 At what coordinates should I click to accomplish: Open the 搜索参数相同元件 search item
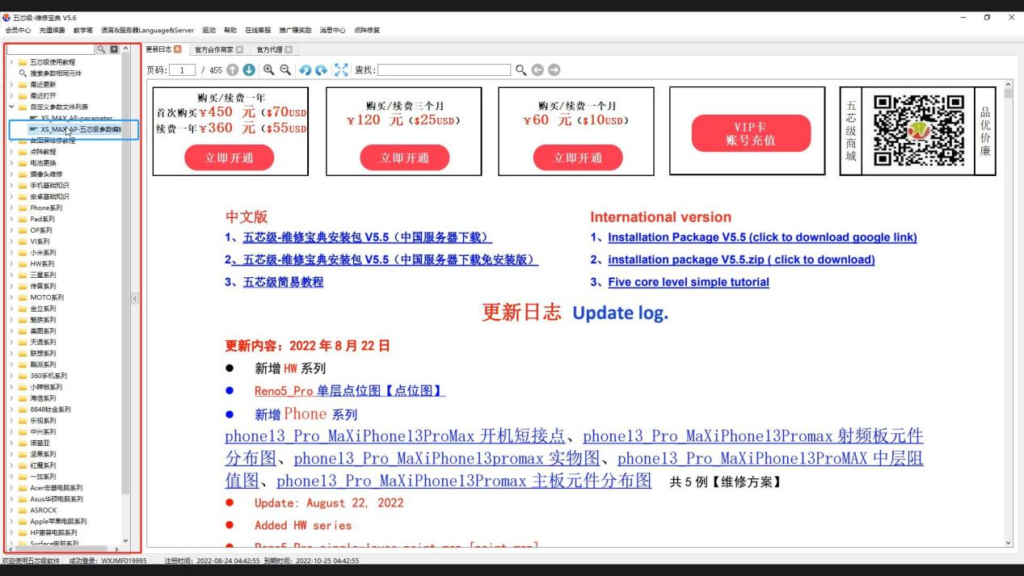point(56,73)
